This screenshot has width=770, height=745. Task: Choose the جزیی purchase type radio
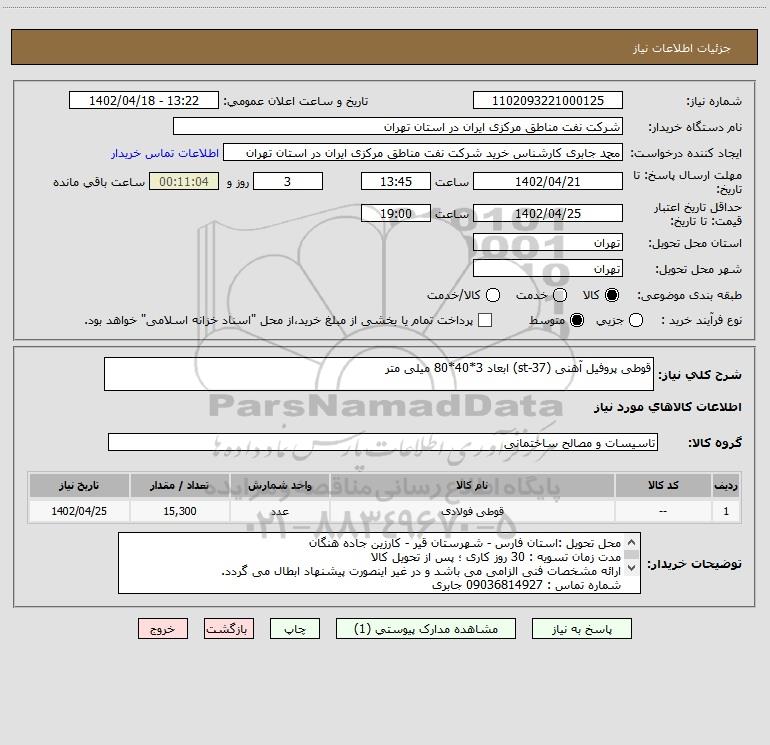tap(635, 321)
